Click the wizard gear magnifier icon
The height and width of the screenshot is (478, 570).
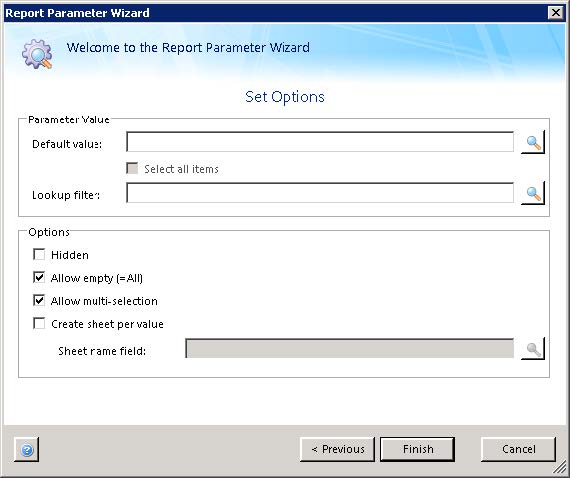(37, 55)
